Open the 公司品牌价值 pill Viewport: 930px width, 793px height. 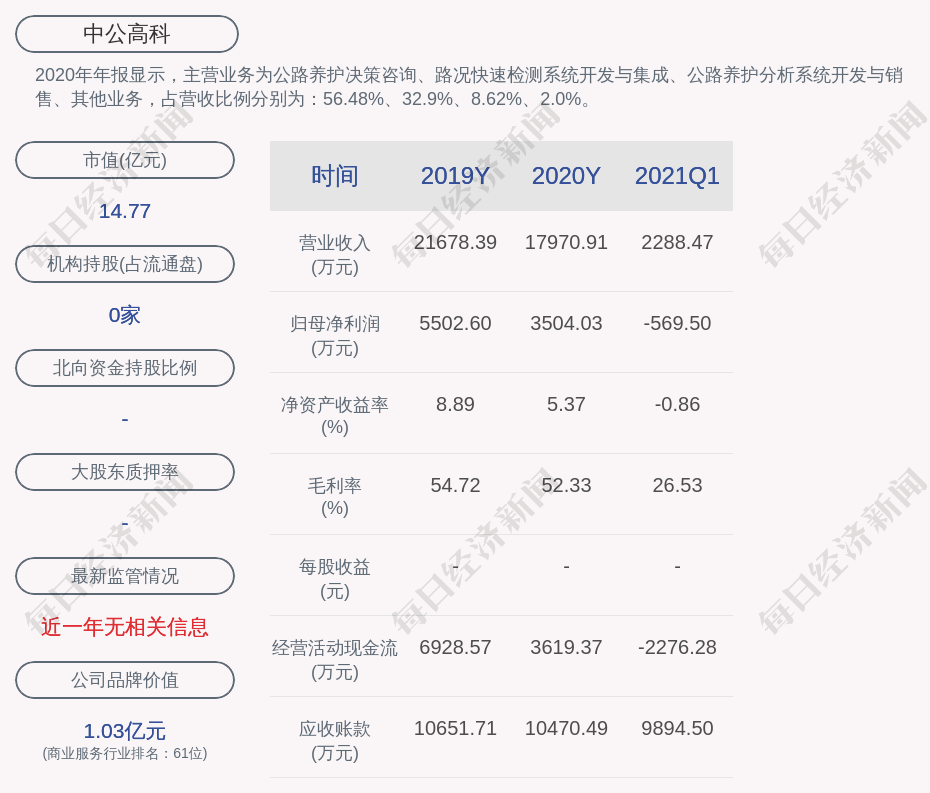pyautogui.click(x=125, y=680)
